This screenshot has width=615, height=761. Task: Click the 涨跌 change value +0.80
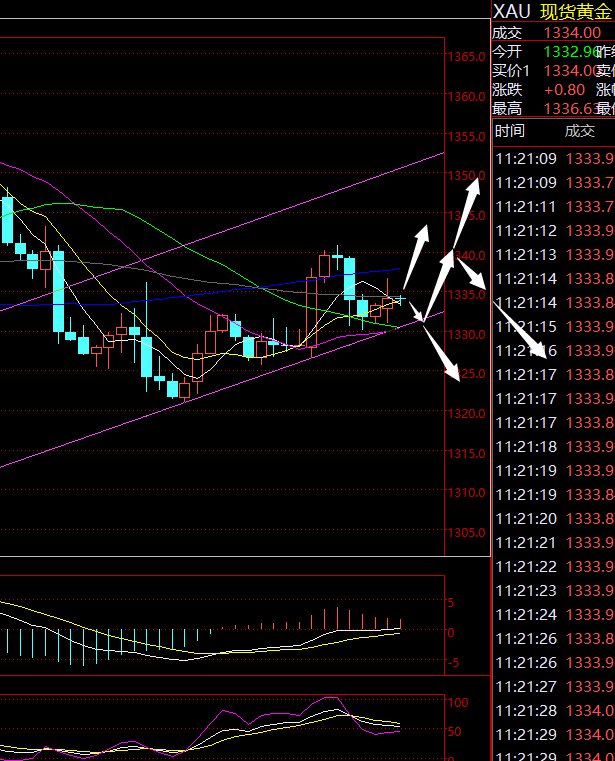[565, 90]
